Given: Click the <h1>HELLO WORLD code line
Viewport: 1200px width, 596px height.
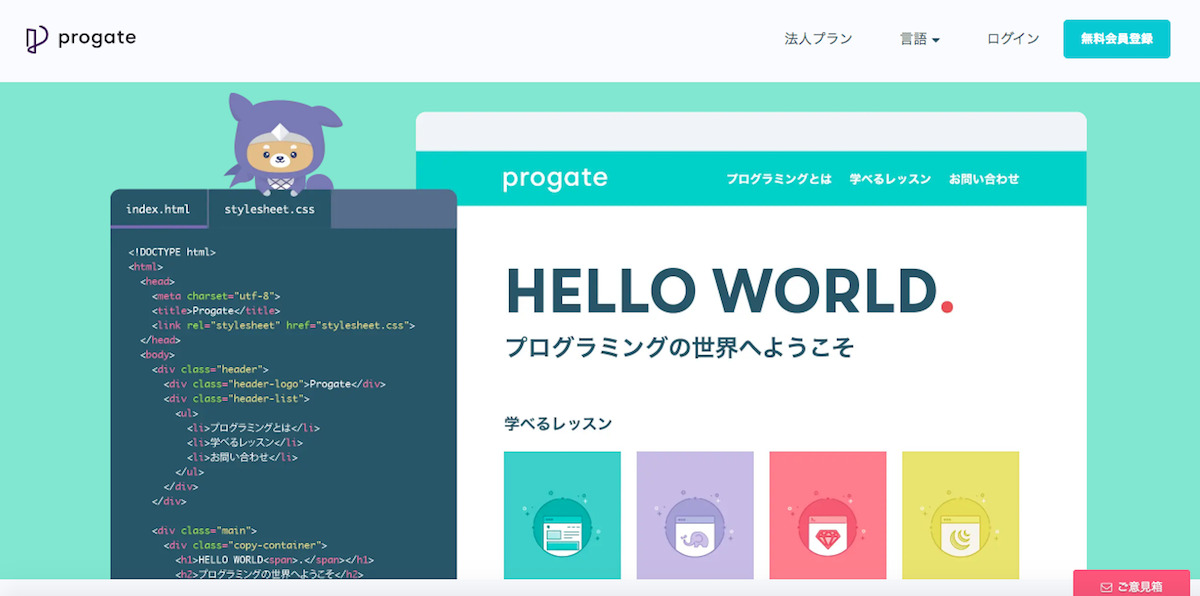Looking at the screenshot, I should pyautogui.click(x=275, y=560).
